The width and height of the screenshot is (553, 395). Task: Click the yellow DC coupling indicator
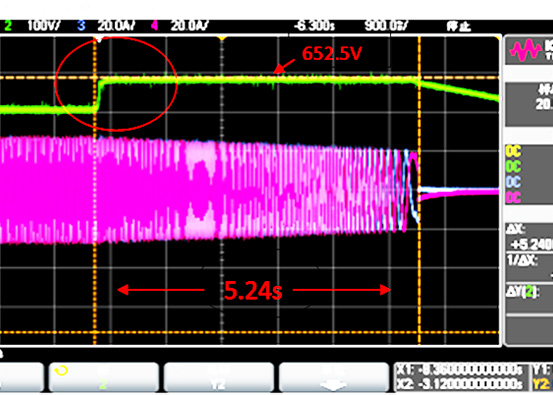click(513, 151)
